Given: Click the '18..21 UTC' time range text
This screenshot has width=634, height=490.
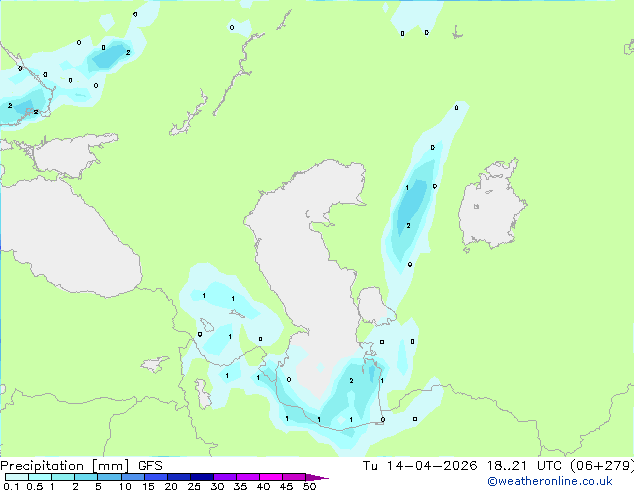Looking at the screenshot, I should click(x=524, y=466).
